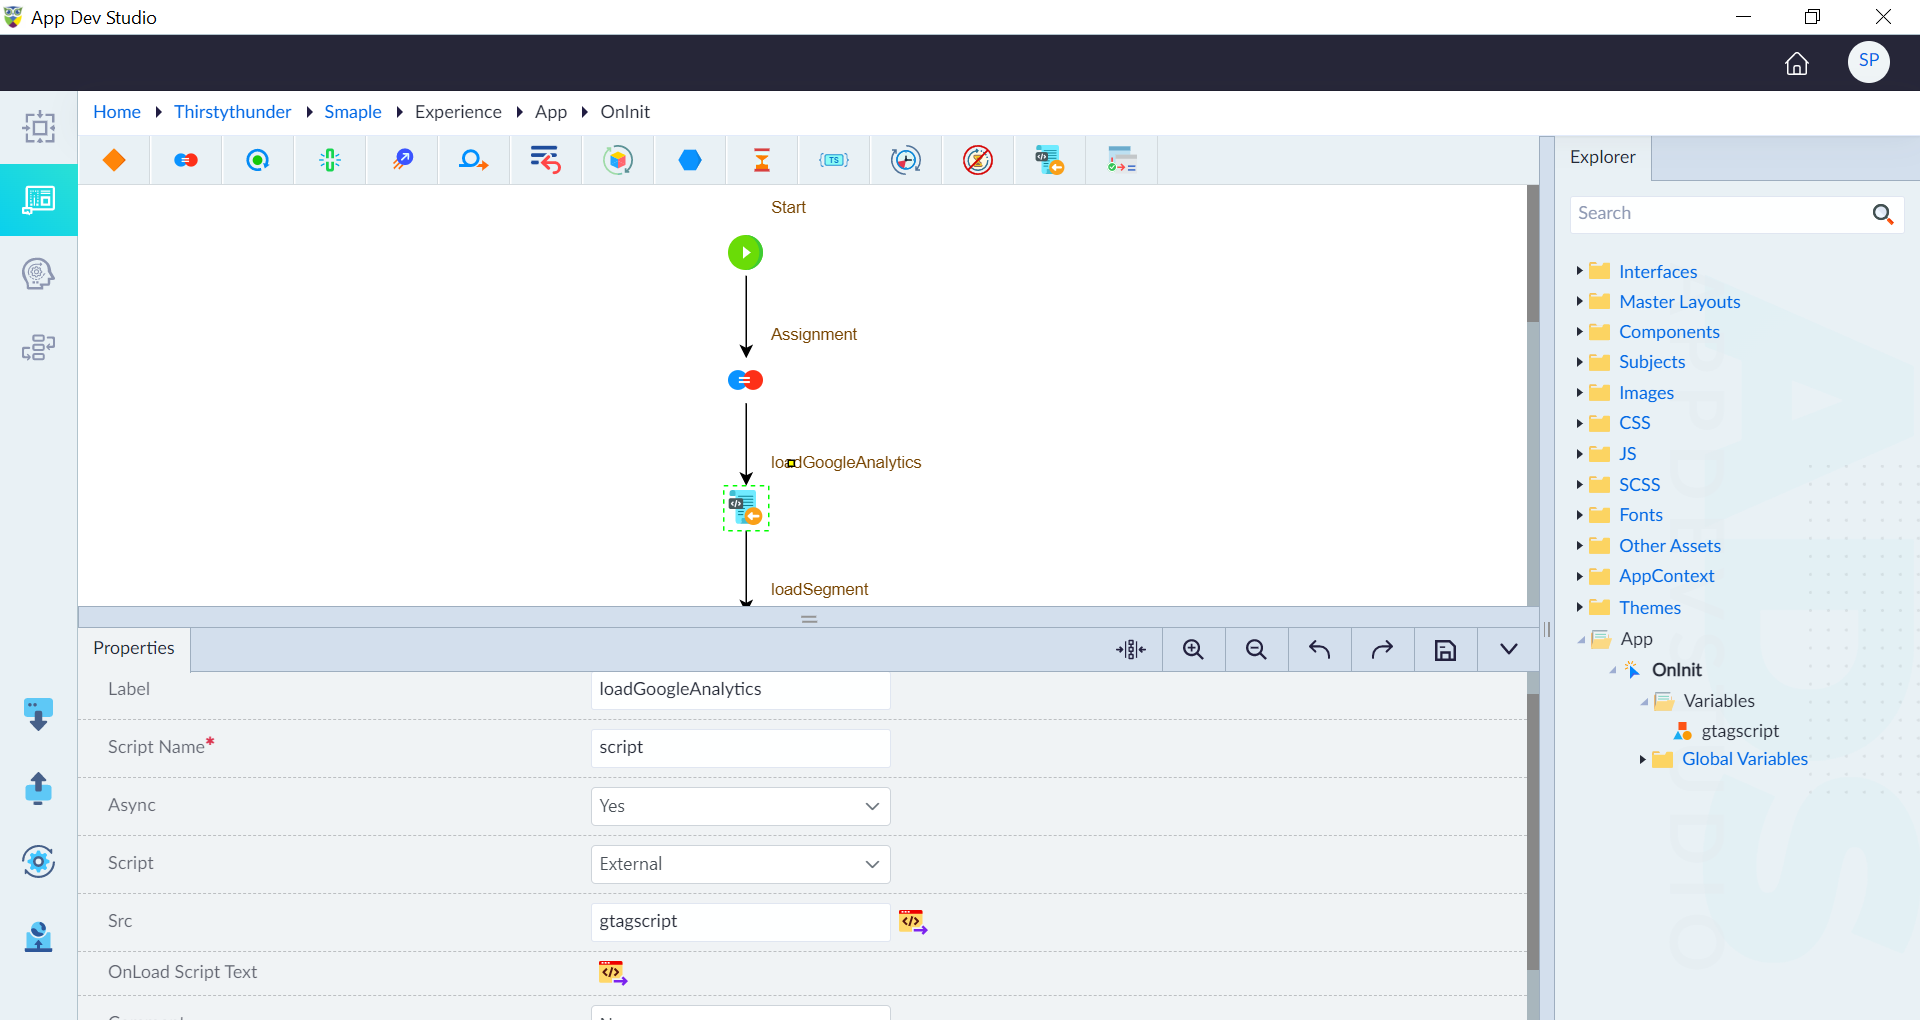This screenshot has height=1020, width=1920.
Task: Select the TS script node tool
Action: point(834,160)
